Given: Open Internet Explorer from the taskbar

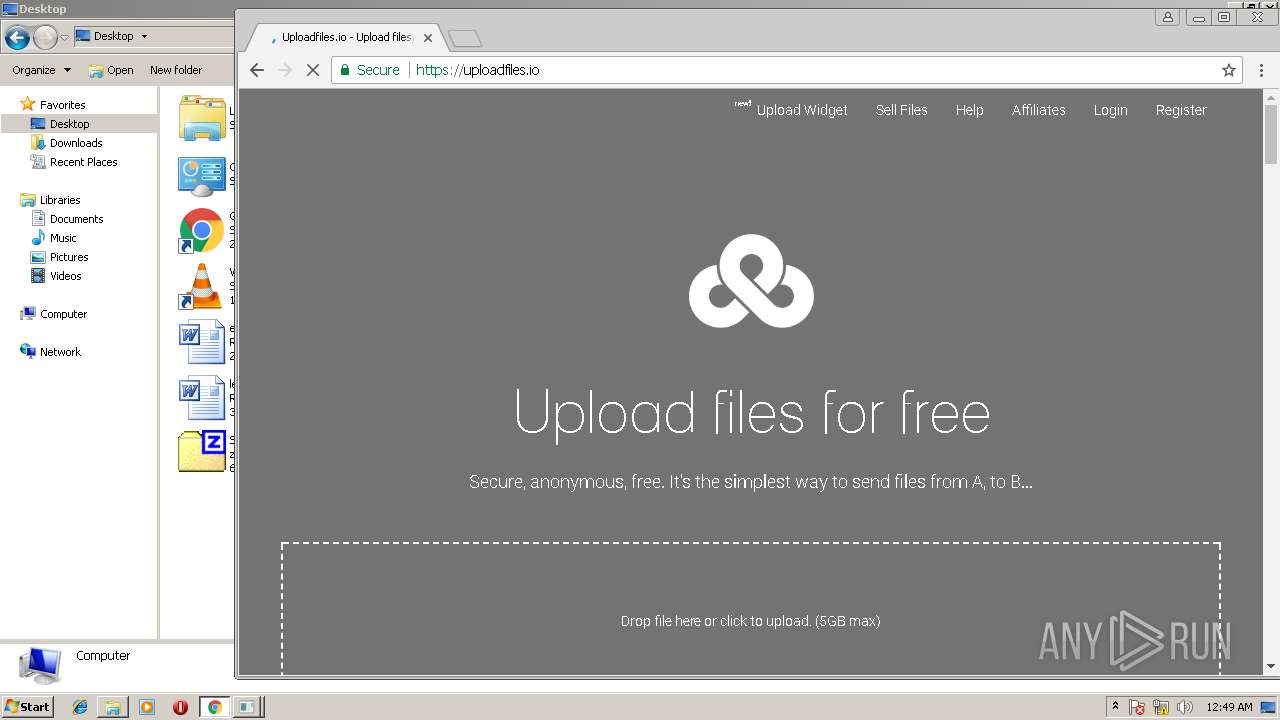Looking at the screenshot, I should [x=80, y=707].
